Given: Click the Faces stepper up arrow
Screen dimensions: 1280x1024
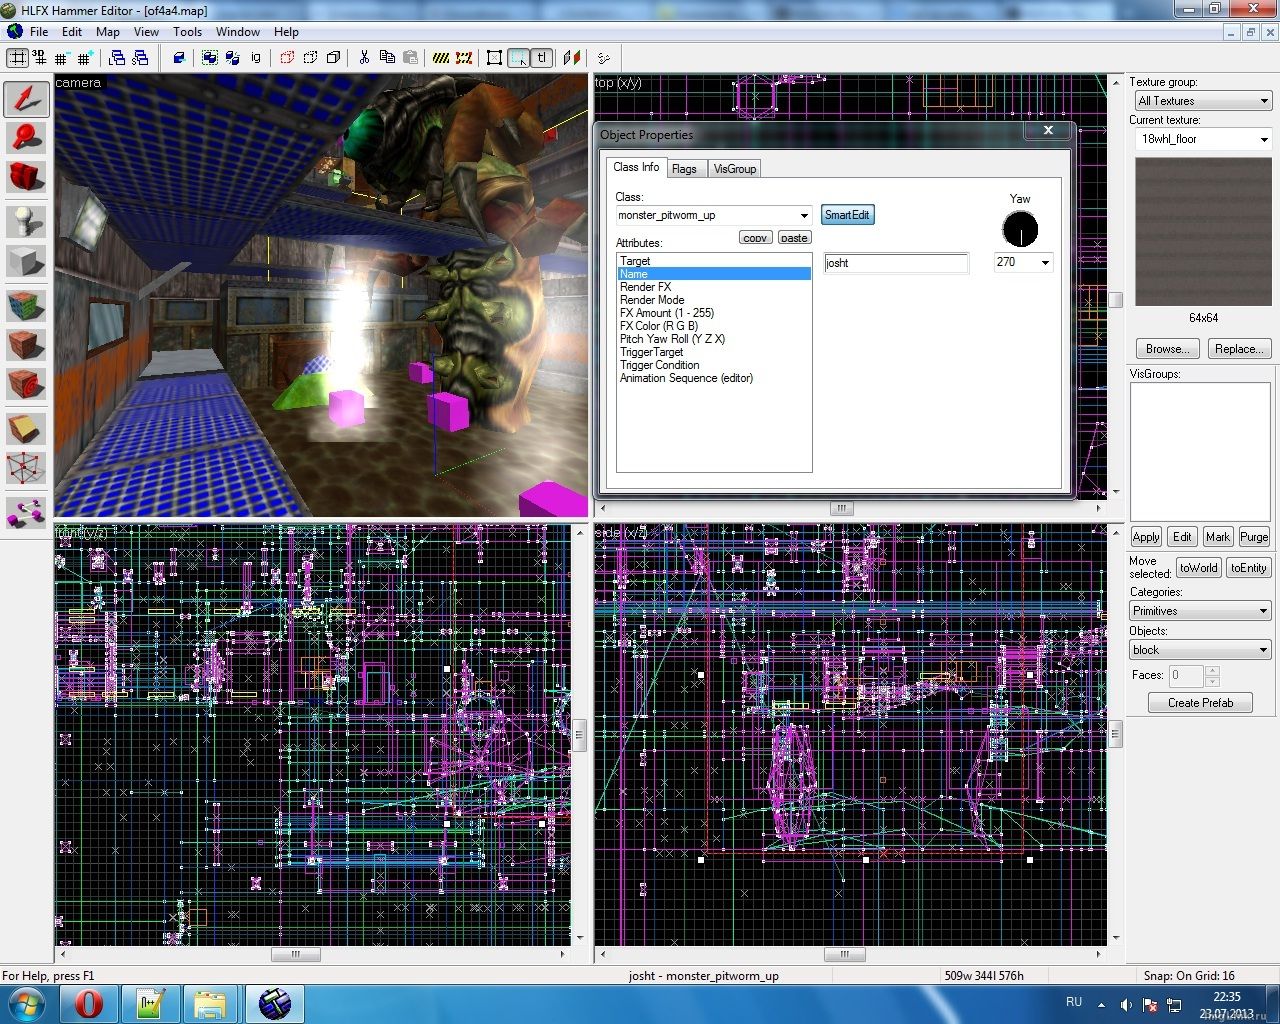Looking at the screenshot, I should pyautogui.click(x=1212, y=671).
